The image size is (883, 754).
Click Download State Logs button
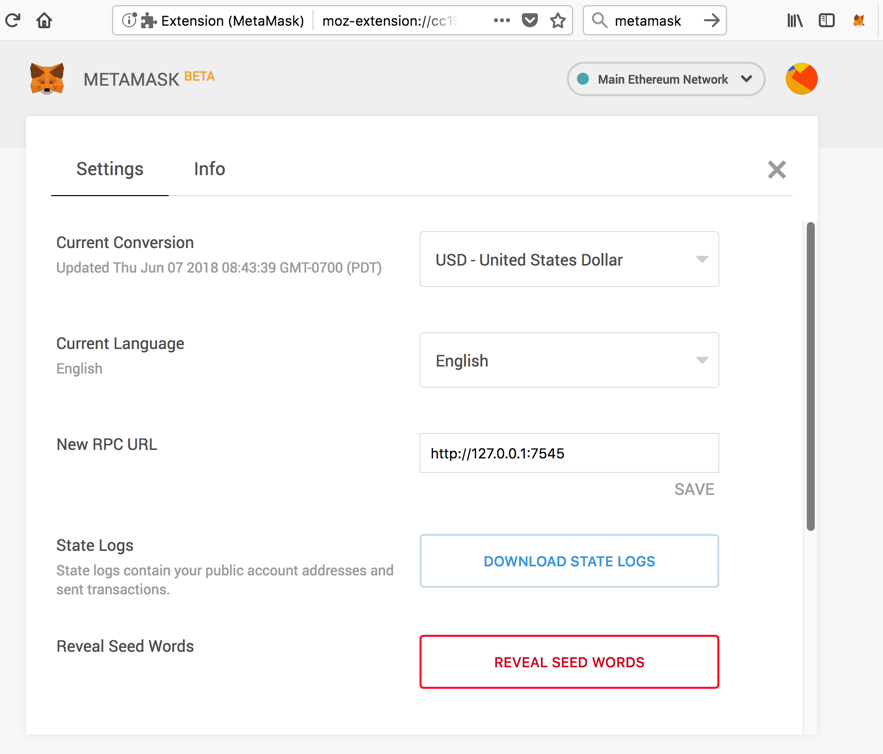[569, 561]
